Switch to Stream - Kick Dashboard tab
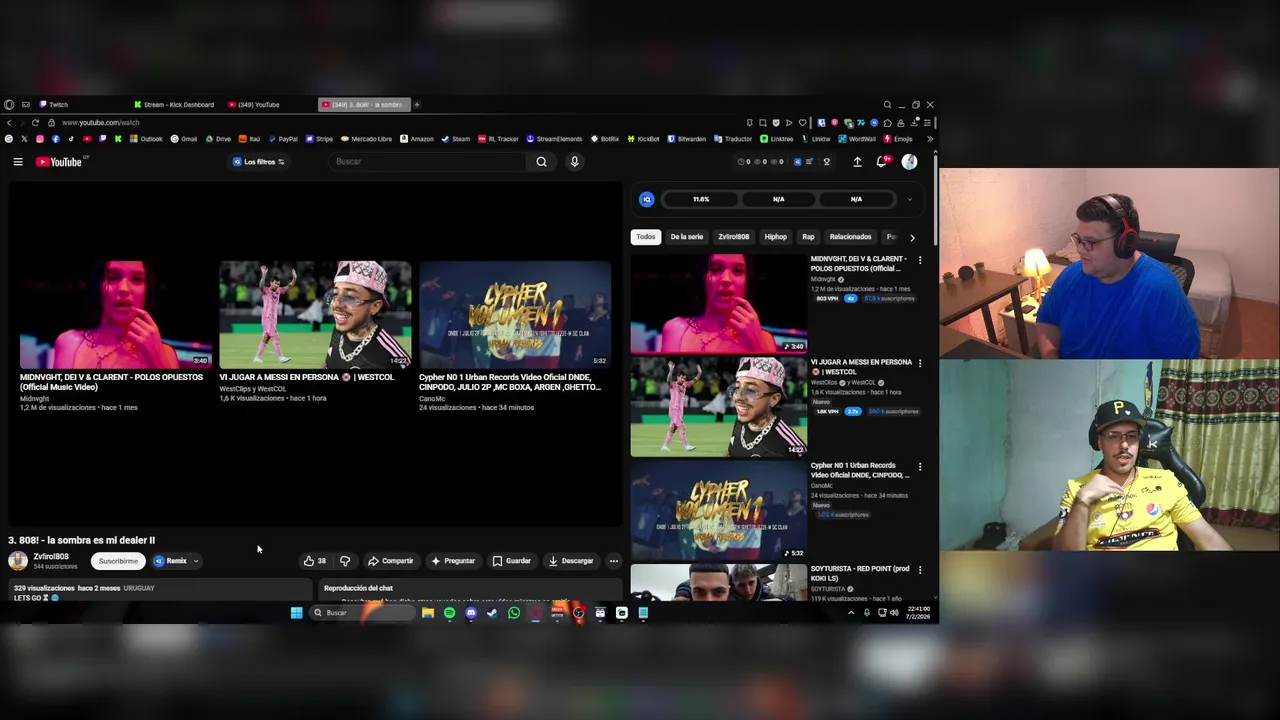 coord(175,104)
